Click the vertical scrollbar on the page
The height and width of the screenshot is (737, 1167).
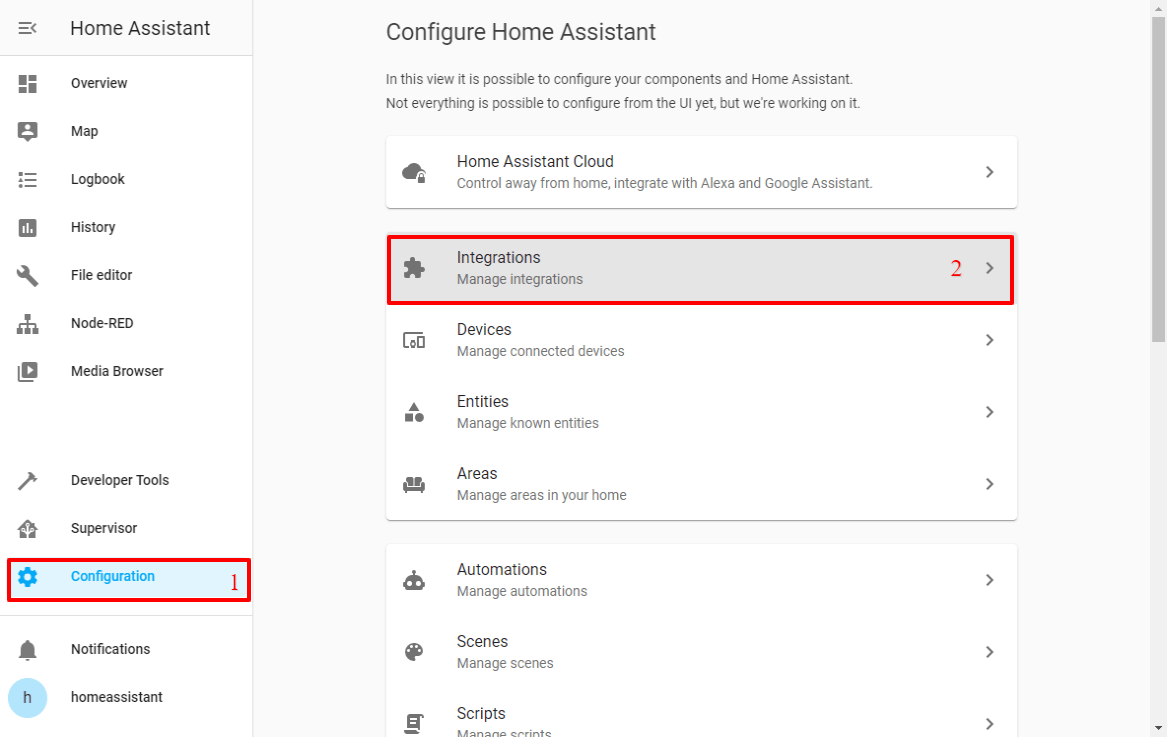pyautogui.click(x=1158, y=180)
